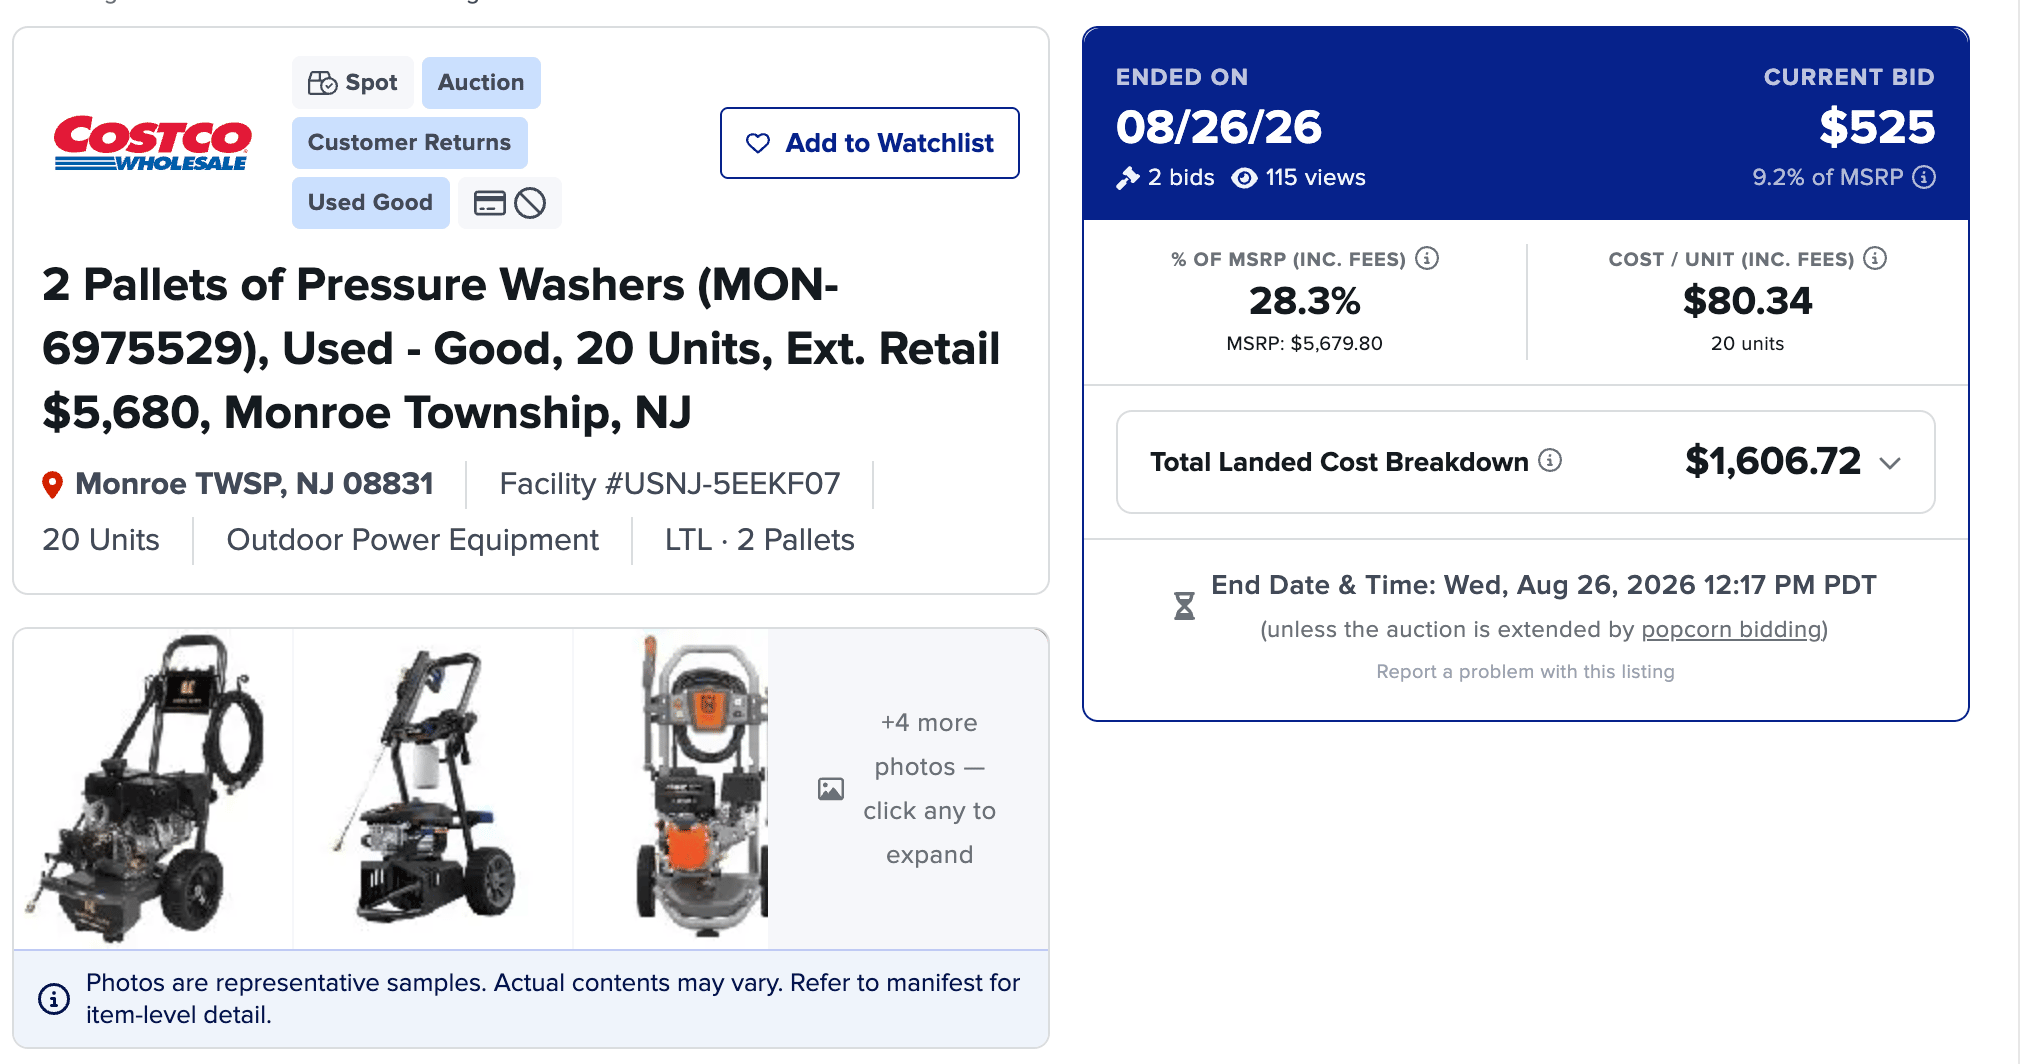Select the Used Good condition tag
This screenshot has height=1064, width=2020.
(370, 203)
